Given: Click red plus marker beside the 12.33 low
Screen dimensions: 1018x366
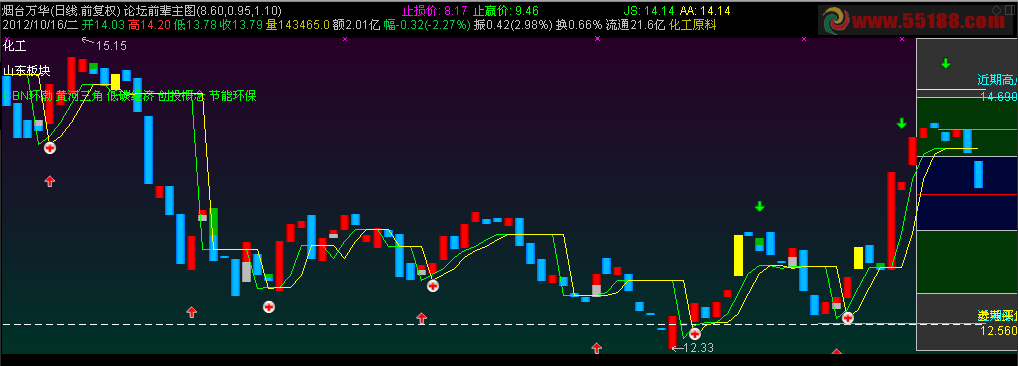Looking at the screenshot, I should click(x=695, y=334).
